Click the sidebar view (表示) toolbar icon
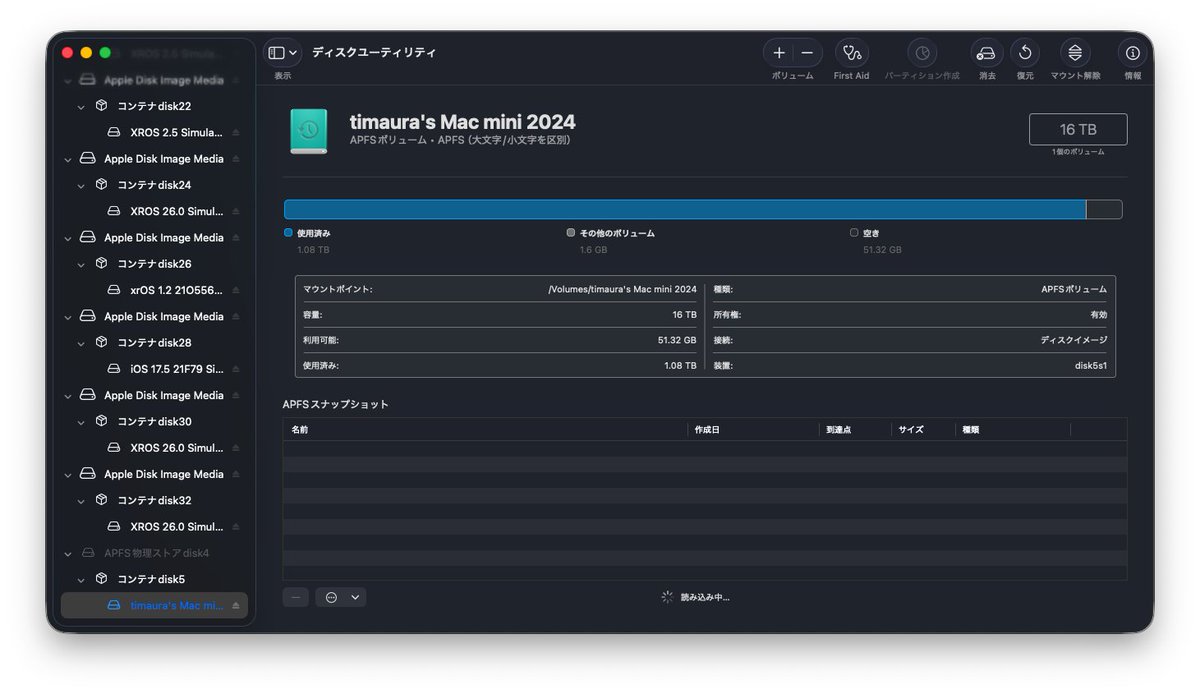The height and width of the screenshot is (694, 1200). pyautogui.click(x=276, y=53)
